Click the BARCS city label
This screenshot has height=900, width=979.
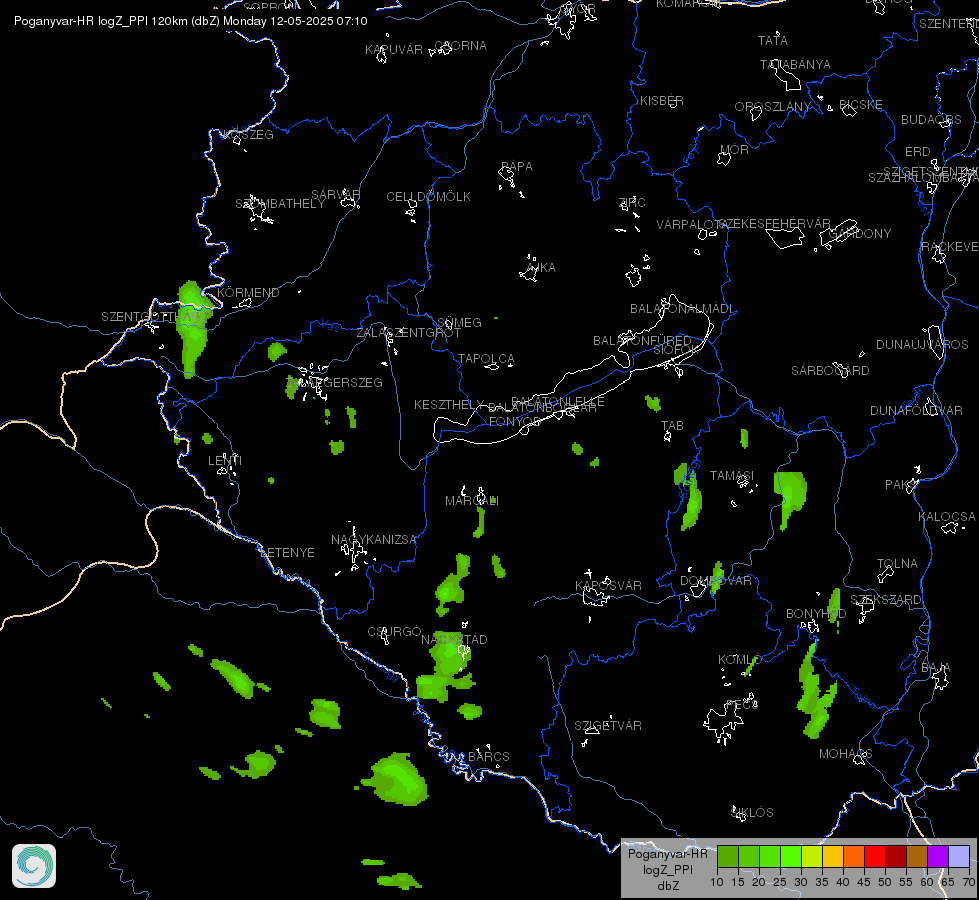click(489, 756)
